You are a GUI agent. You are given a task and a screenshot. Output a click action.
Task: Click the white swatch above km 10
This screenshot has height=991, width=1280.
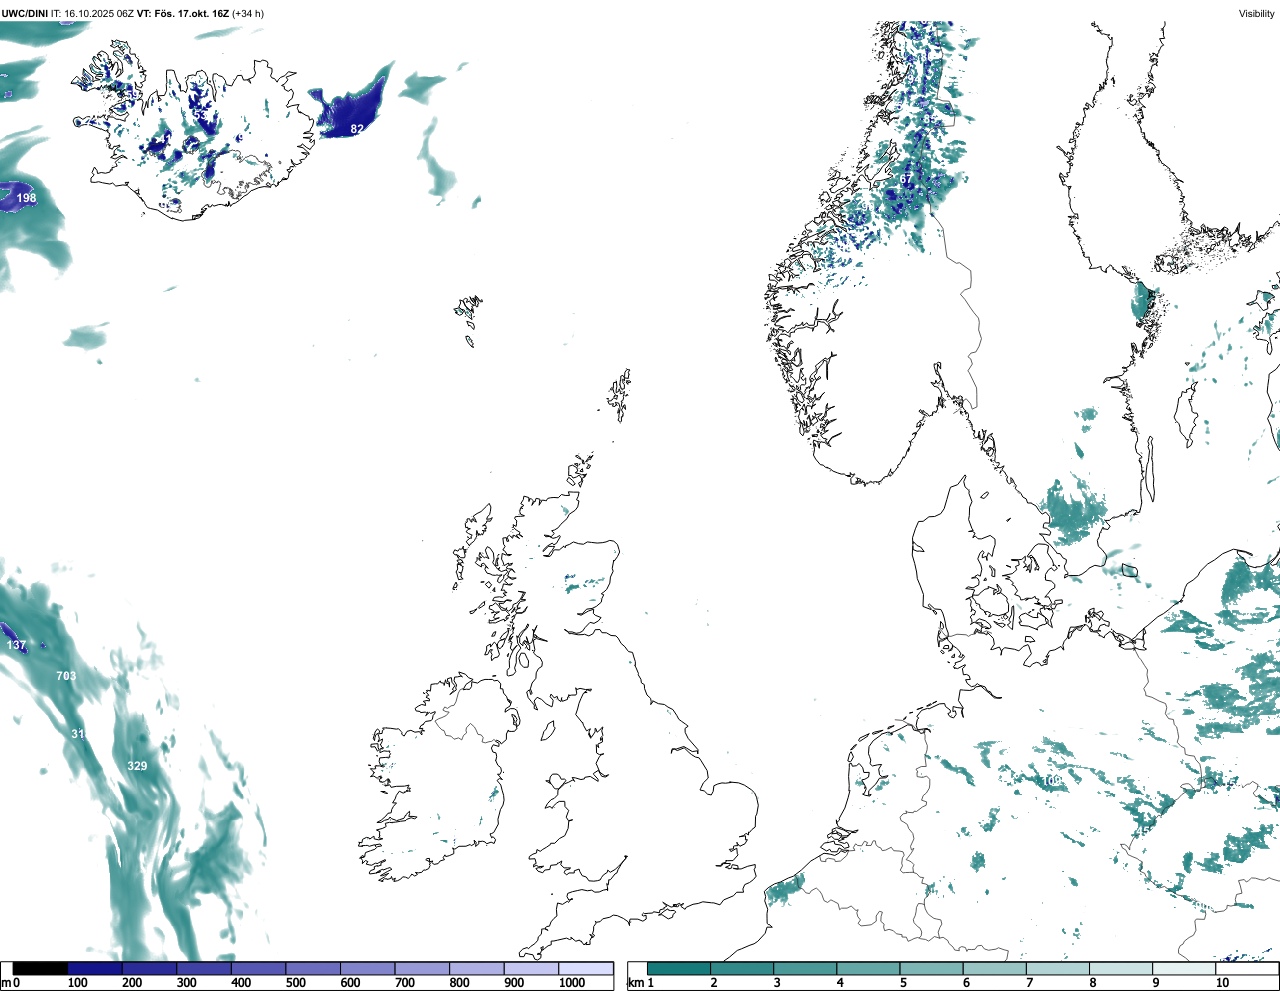(x=1246, y=968)
